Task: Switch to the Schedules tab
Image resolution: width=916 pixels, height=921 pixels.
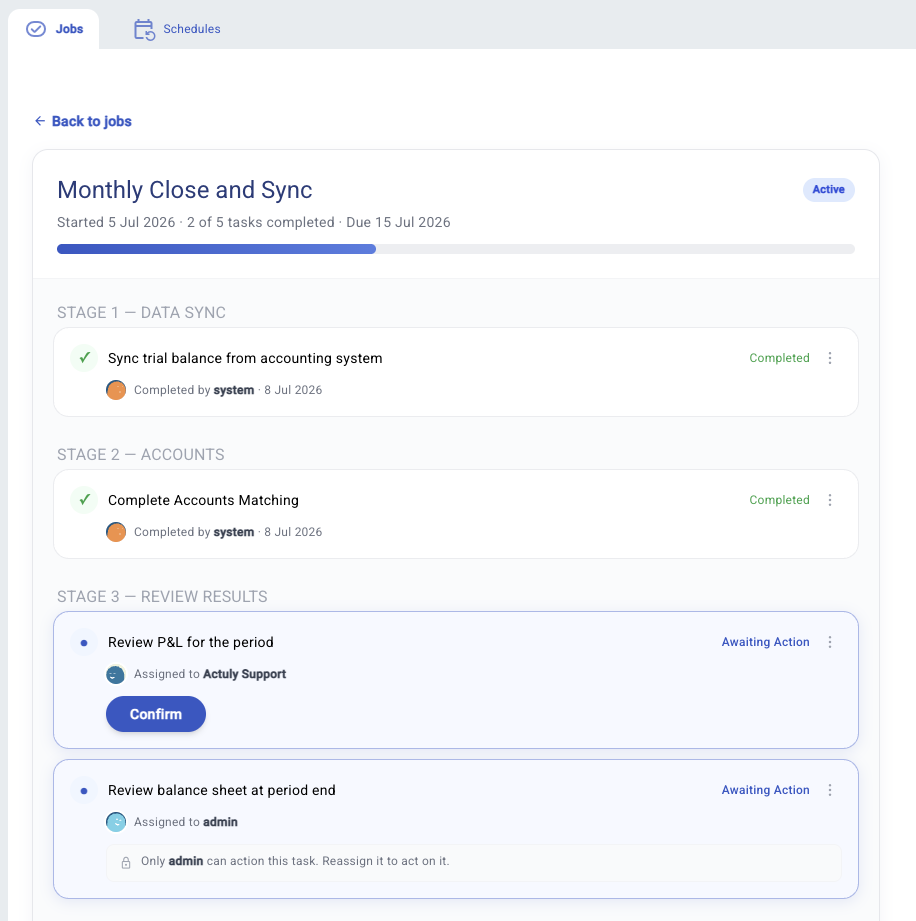Action: [177, 29]
